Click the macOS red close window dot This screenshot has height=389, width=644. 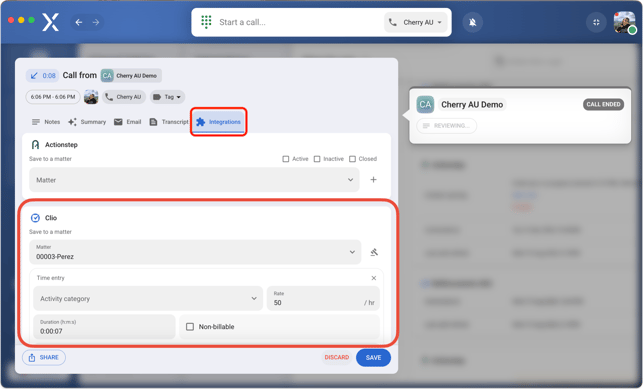[x=11, y=20]
